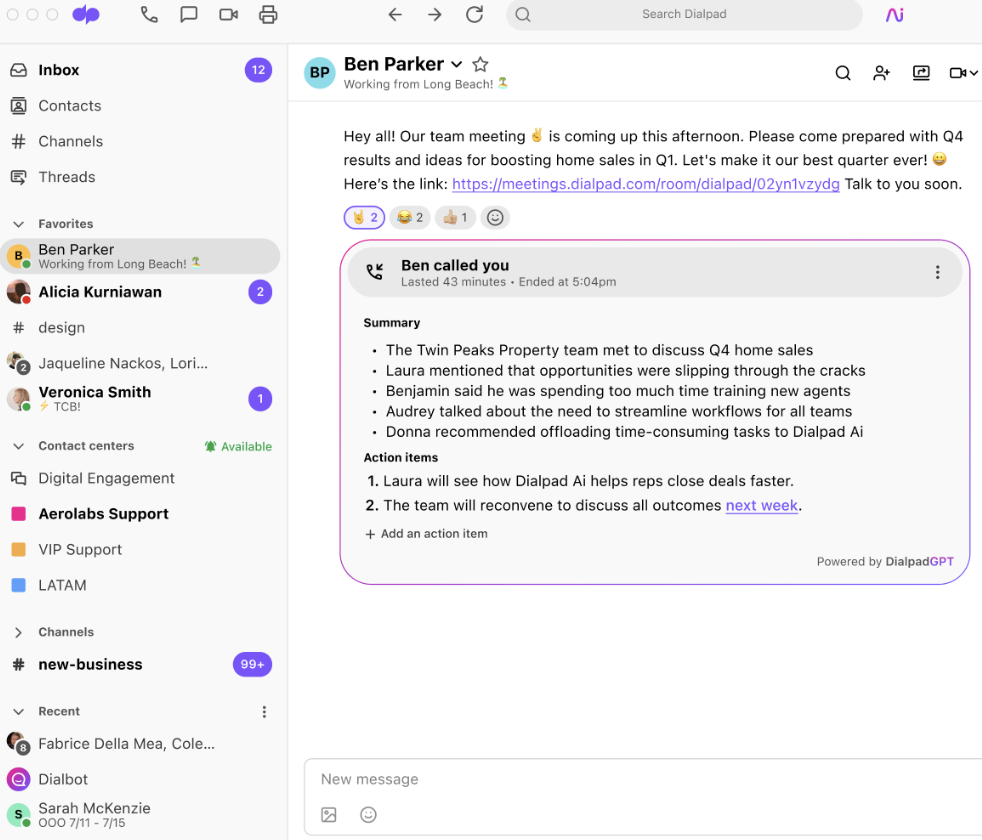Click the add person icon
The image size is (982, 840).
click(x=881, y=73)
